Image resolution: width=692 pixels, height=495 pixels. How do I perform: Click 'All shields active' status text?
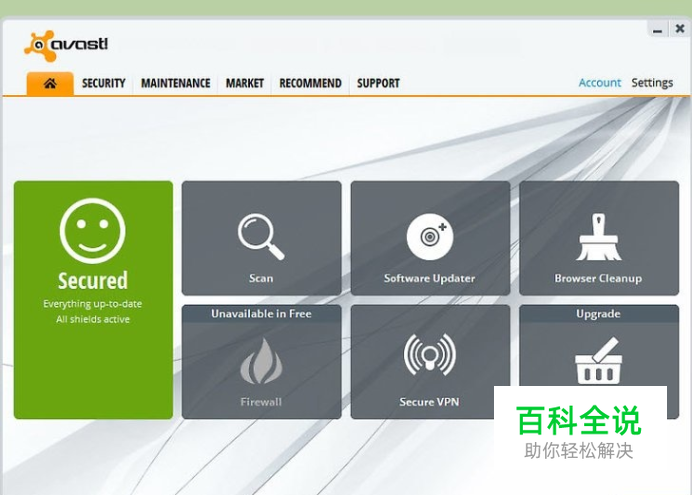pos(93,319)
